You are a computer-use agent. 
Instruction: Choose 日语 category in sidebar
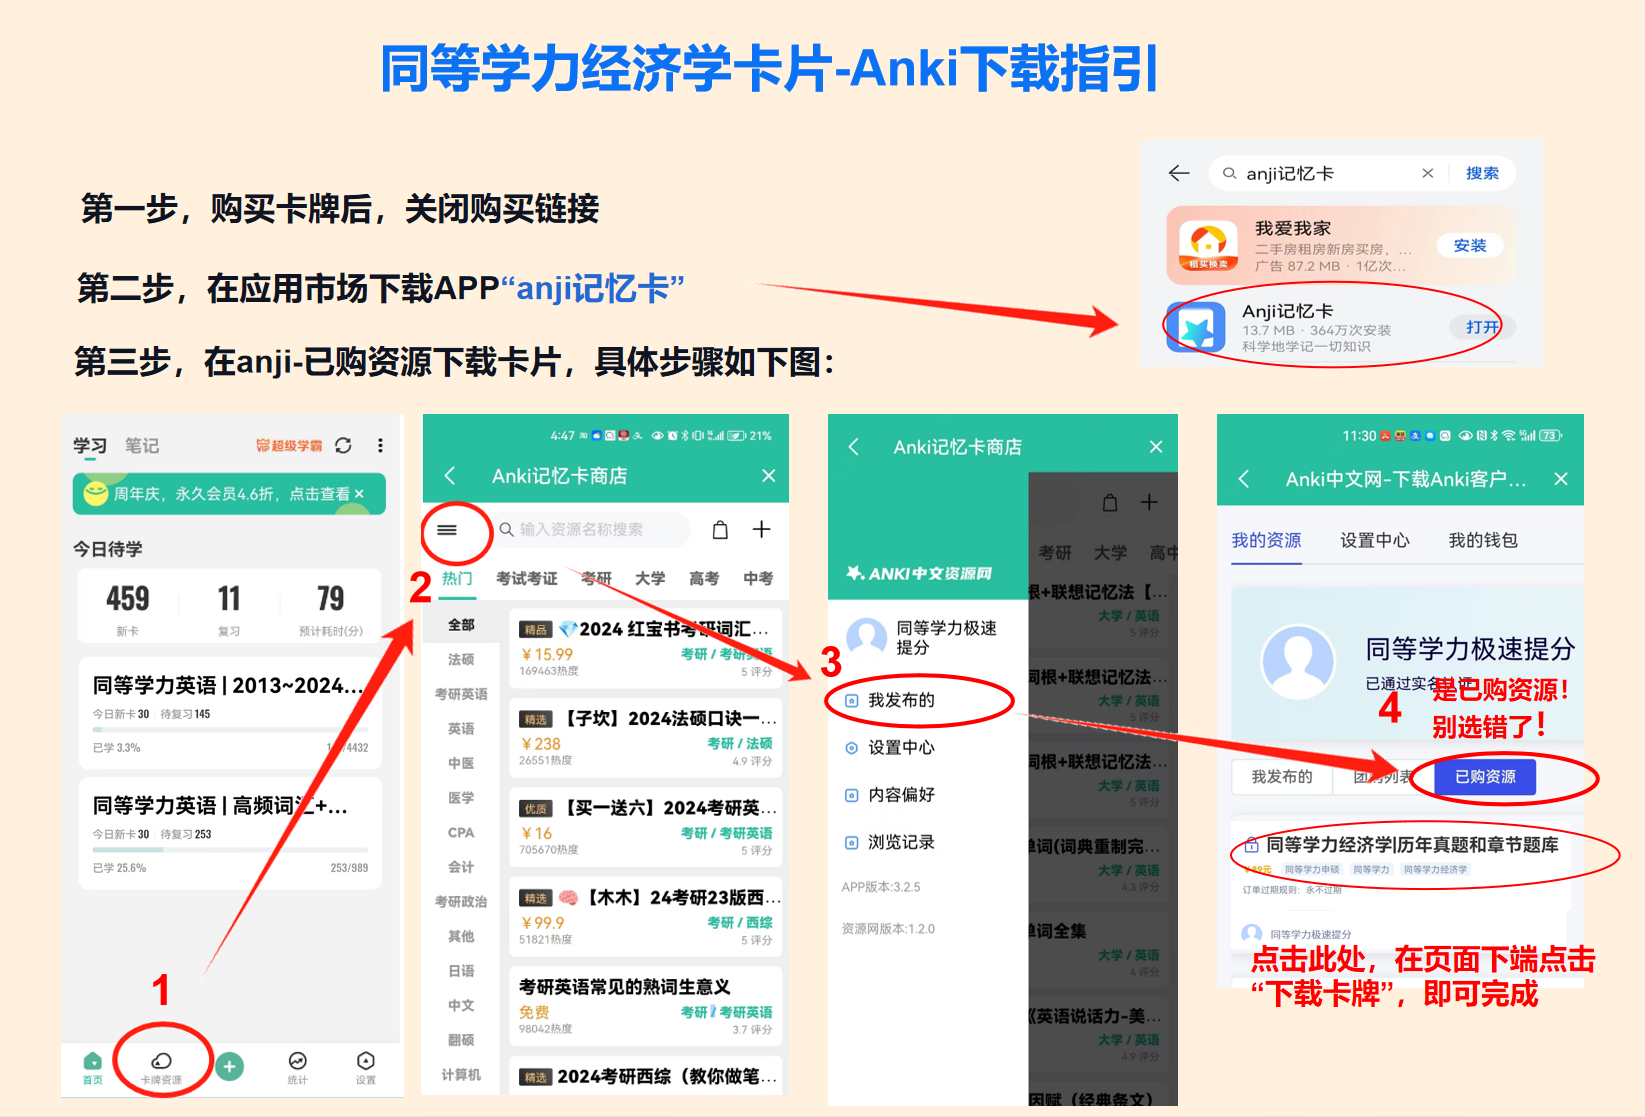point(461,971)
